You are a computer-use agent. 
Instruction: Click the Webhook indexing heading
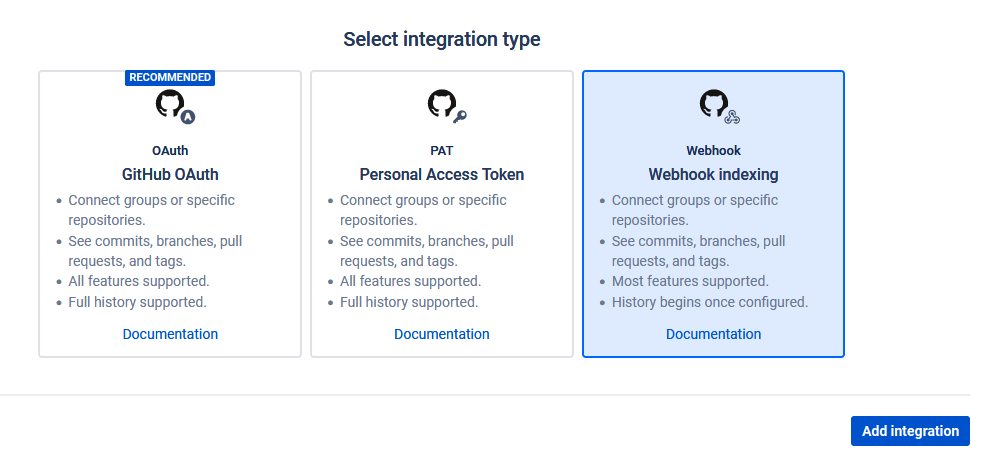pos(713,174)
